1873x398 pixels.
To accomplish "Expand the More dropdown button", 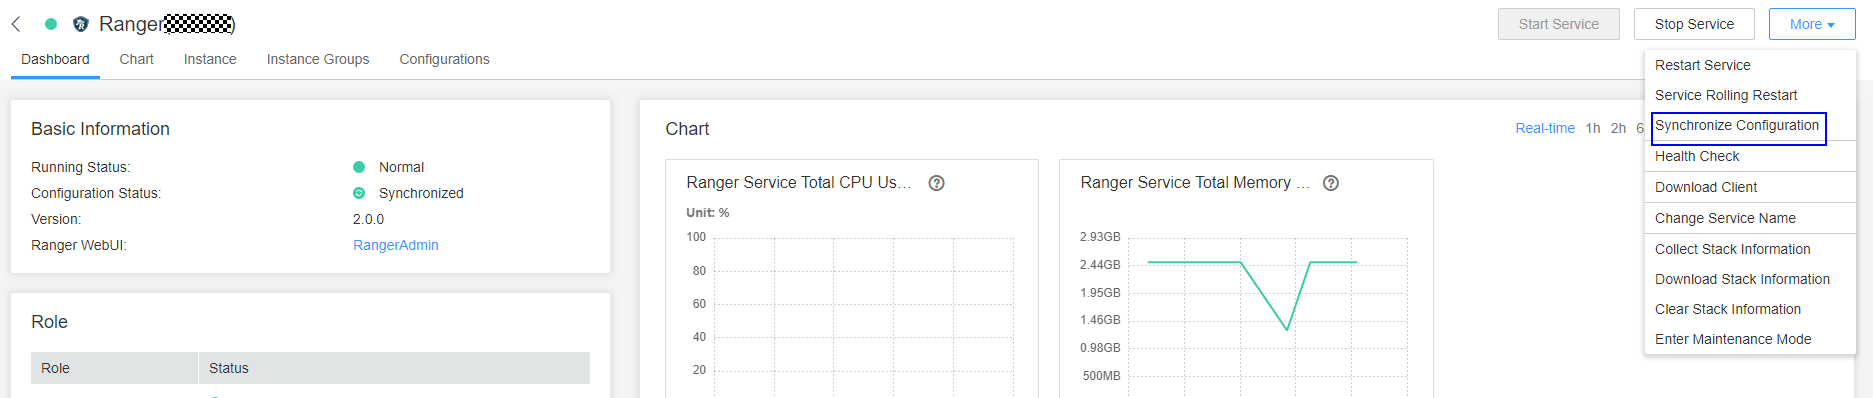I will [x=1812, y=24].
